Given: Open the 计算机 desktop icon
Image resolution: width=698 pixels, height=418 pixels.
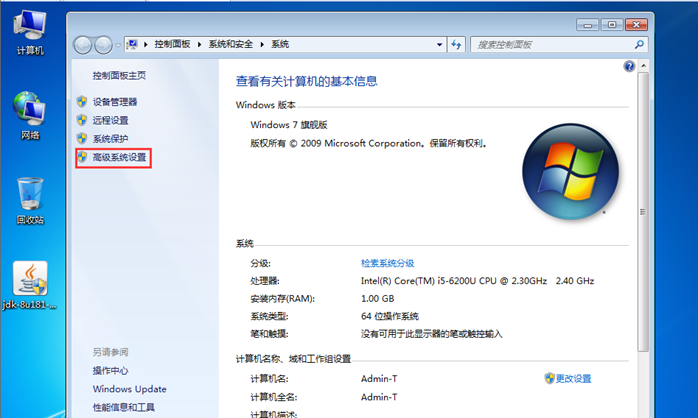Looking at the screenshot, I should pyautogui.click(x=30, y=33).
